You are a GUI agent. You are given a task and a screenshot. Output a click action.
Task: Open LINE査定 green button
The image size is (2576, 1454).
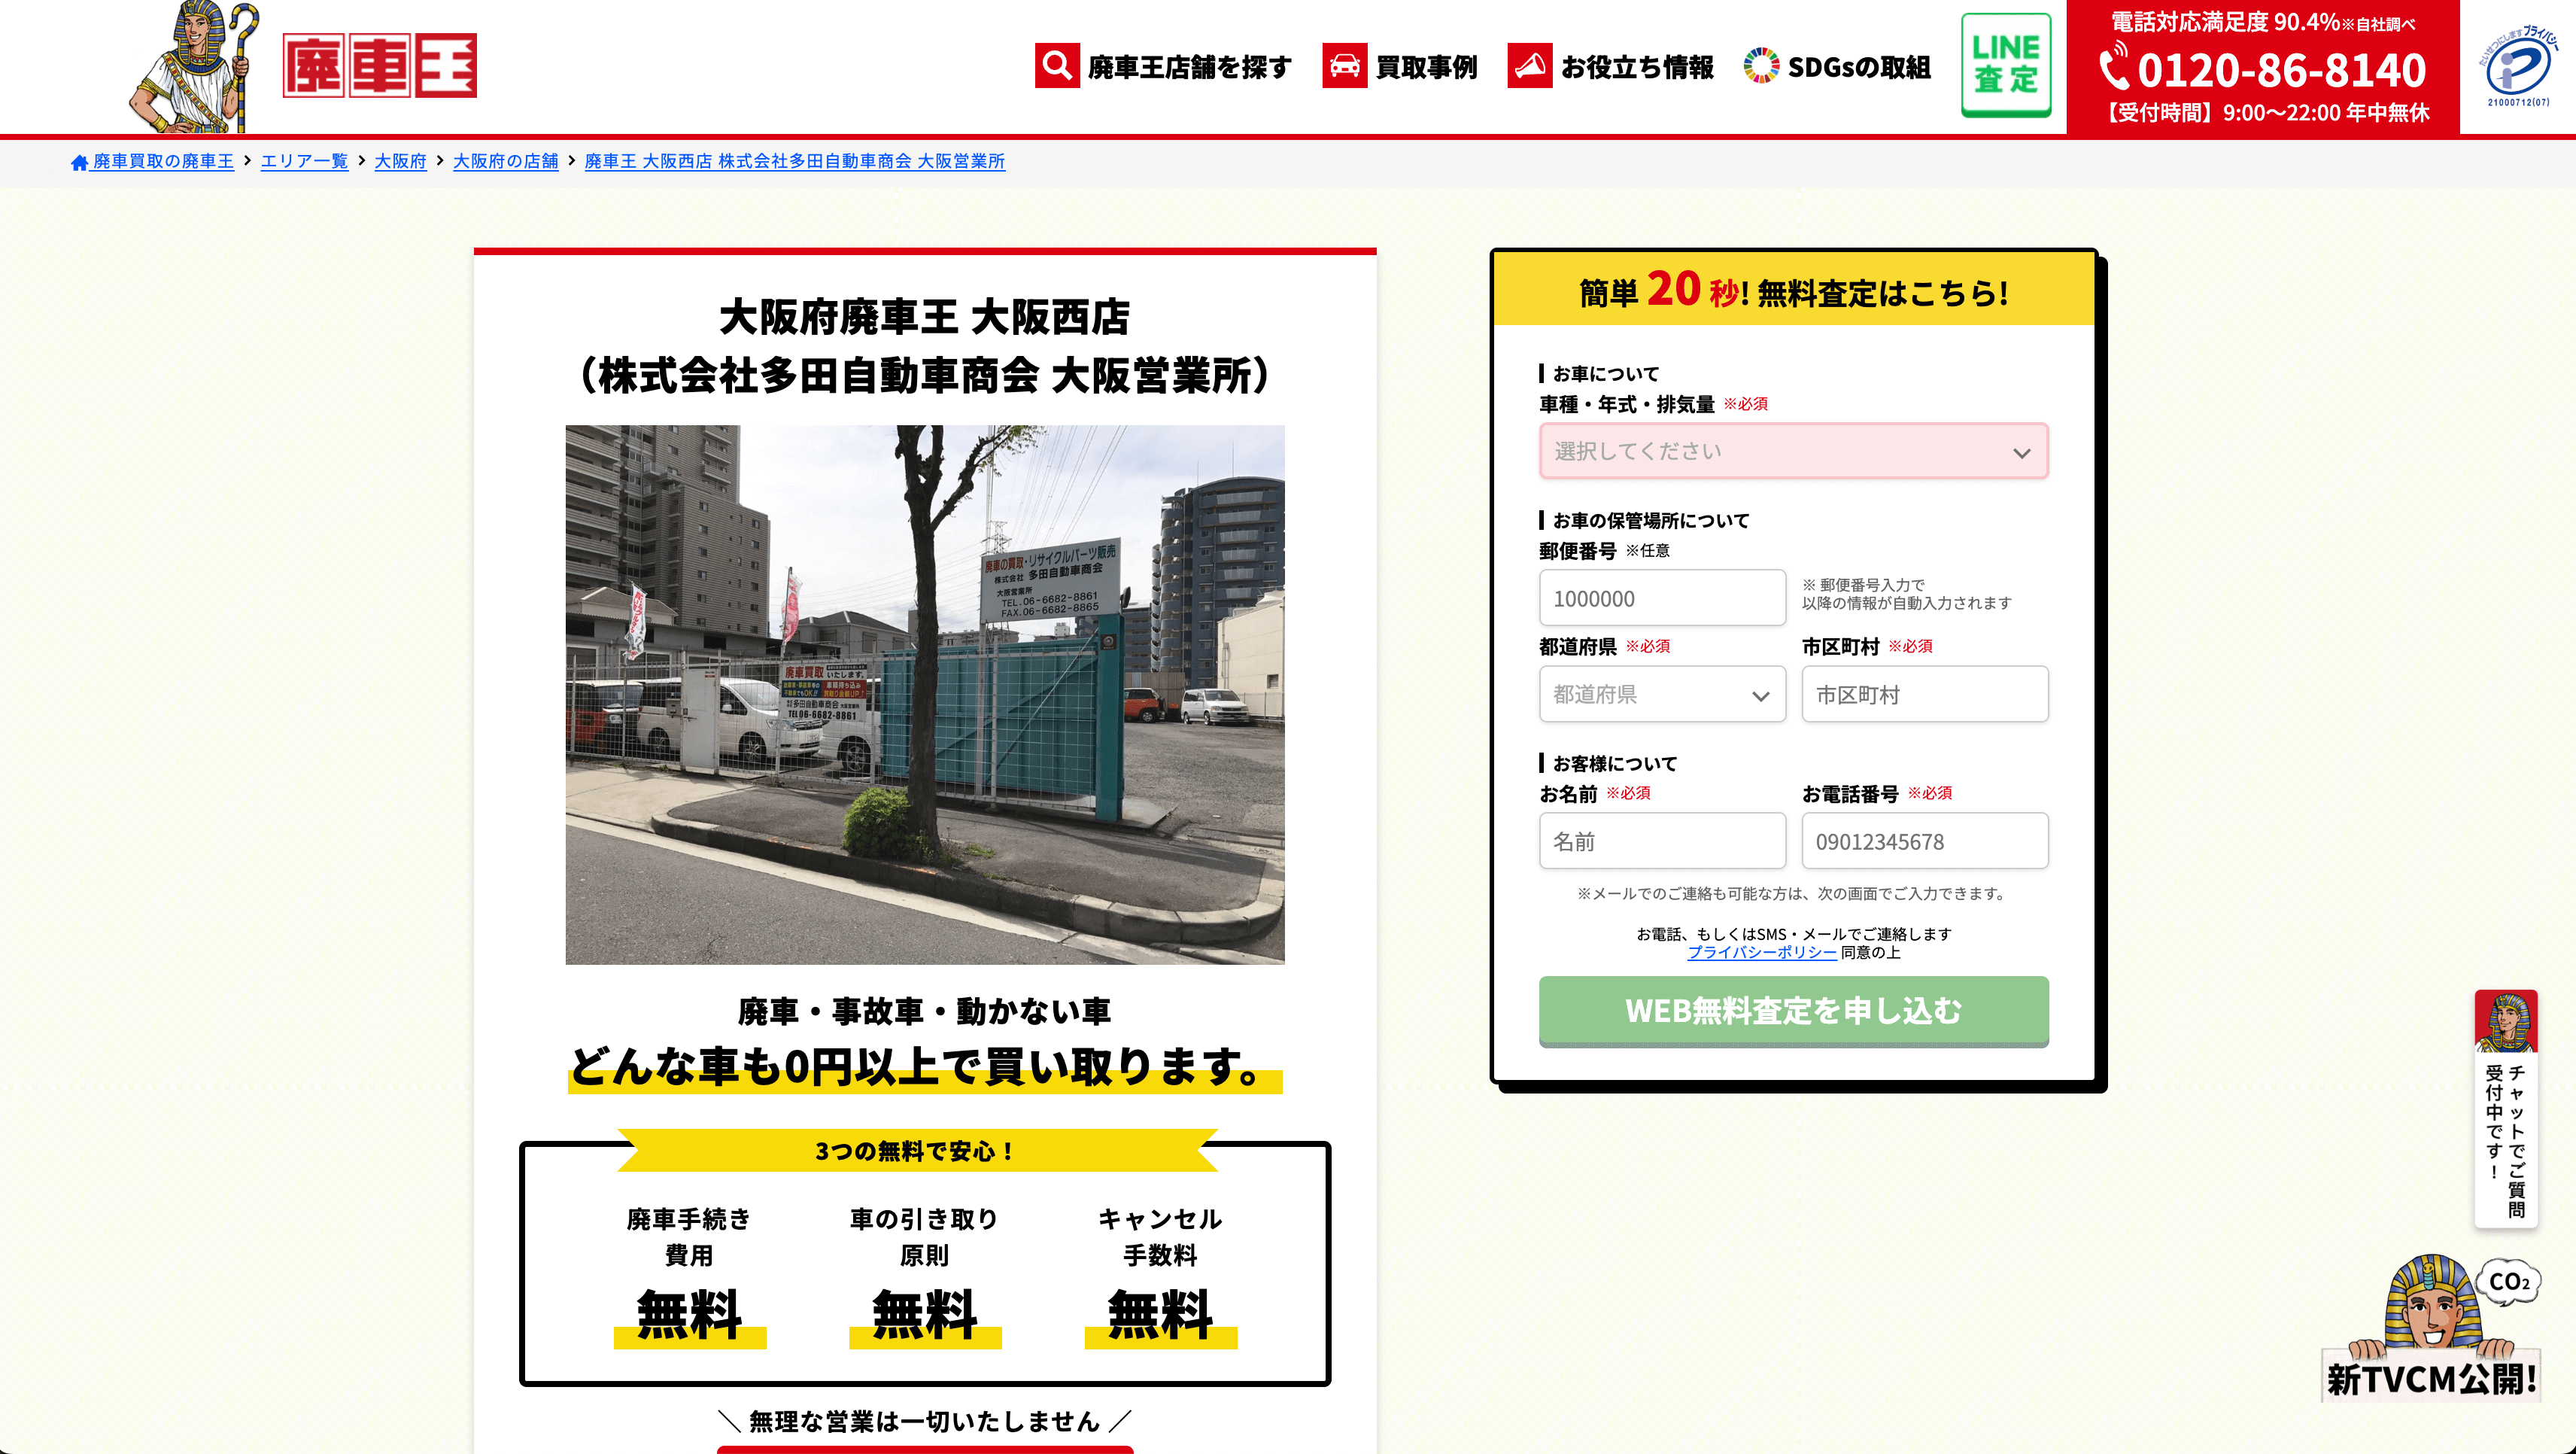pyautogui.click(x=2006, y=65)
